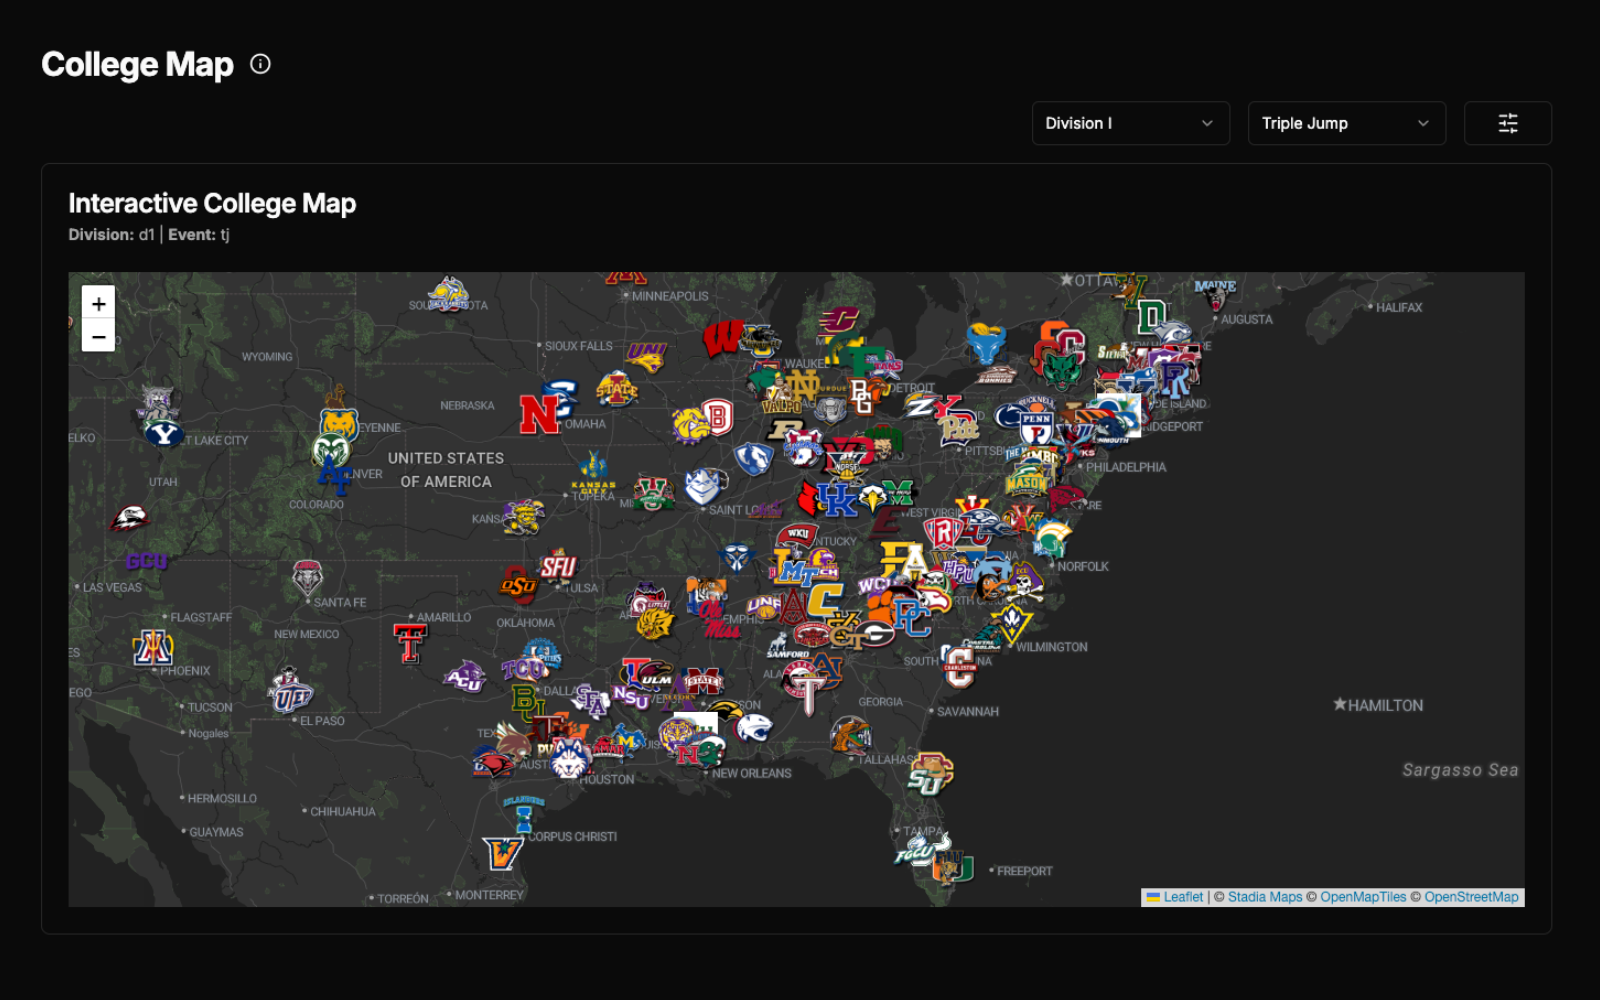Select the Kentucky UK marker
This screenshot has width=1600, height=1000.
837,499
